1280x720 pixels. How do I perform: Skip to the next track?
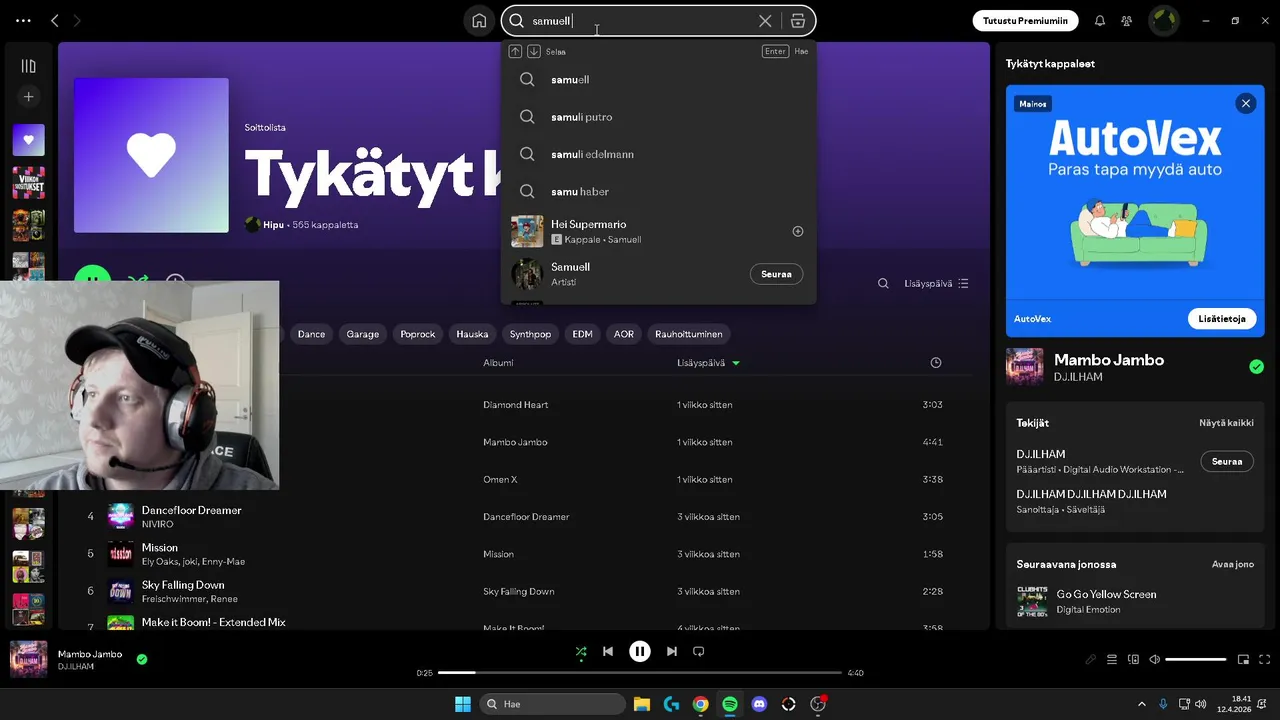[x=672, y=652]
